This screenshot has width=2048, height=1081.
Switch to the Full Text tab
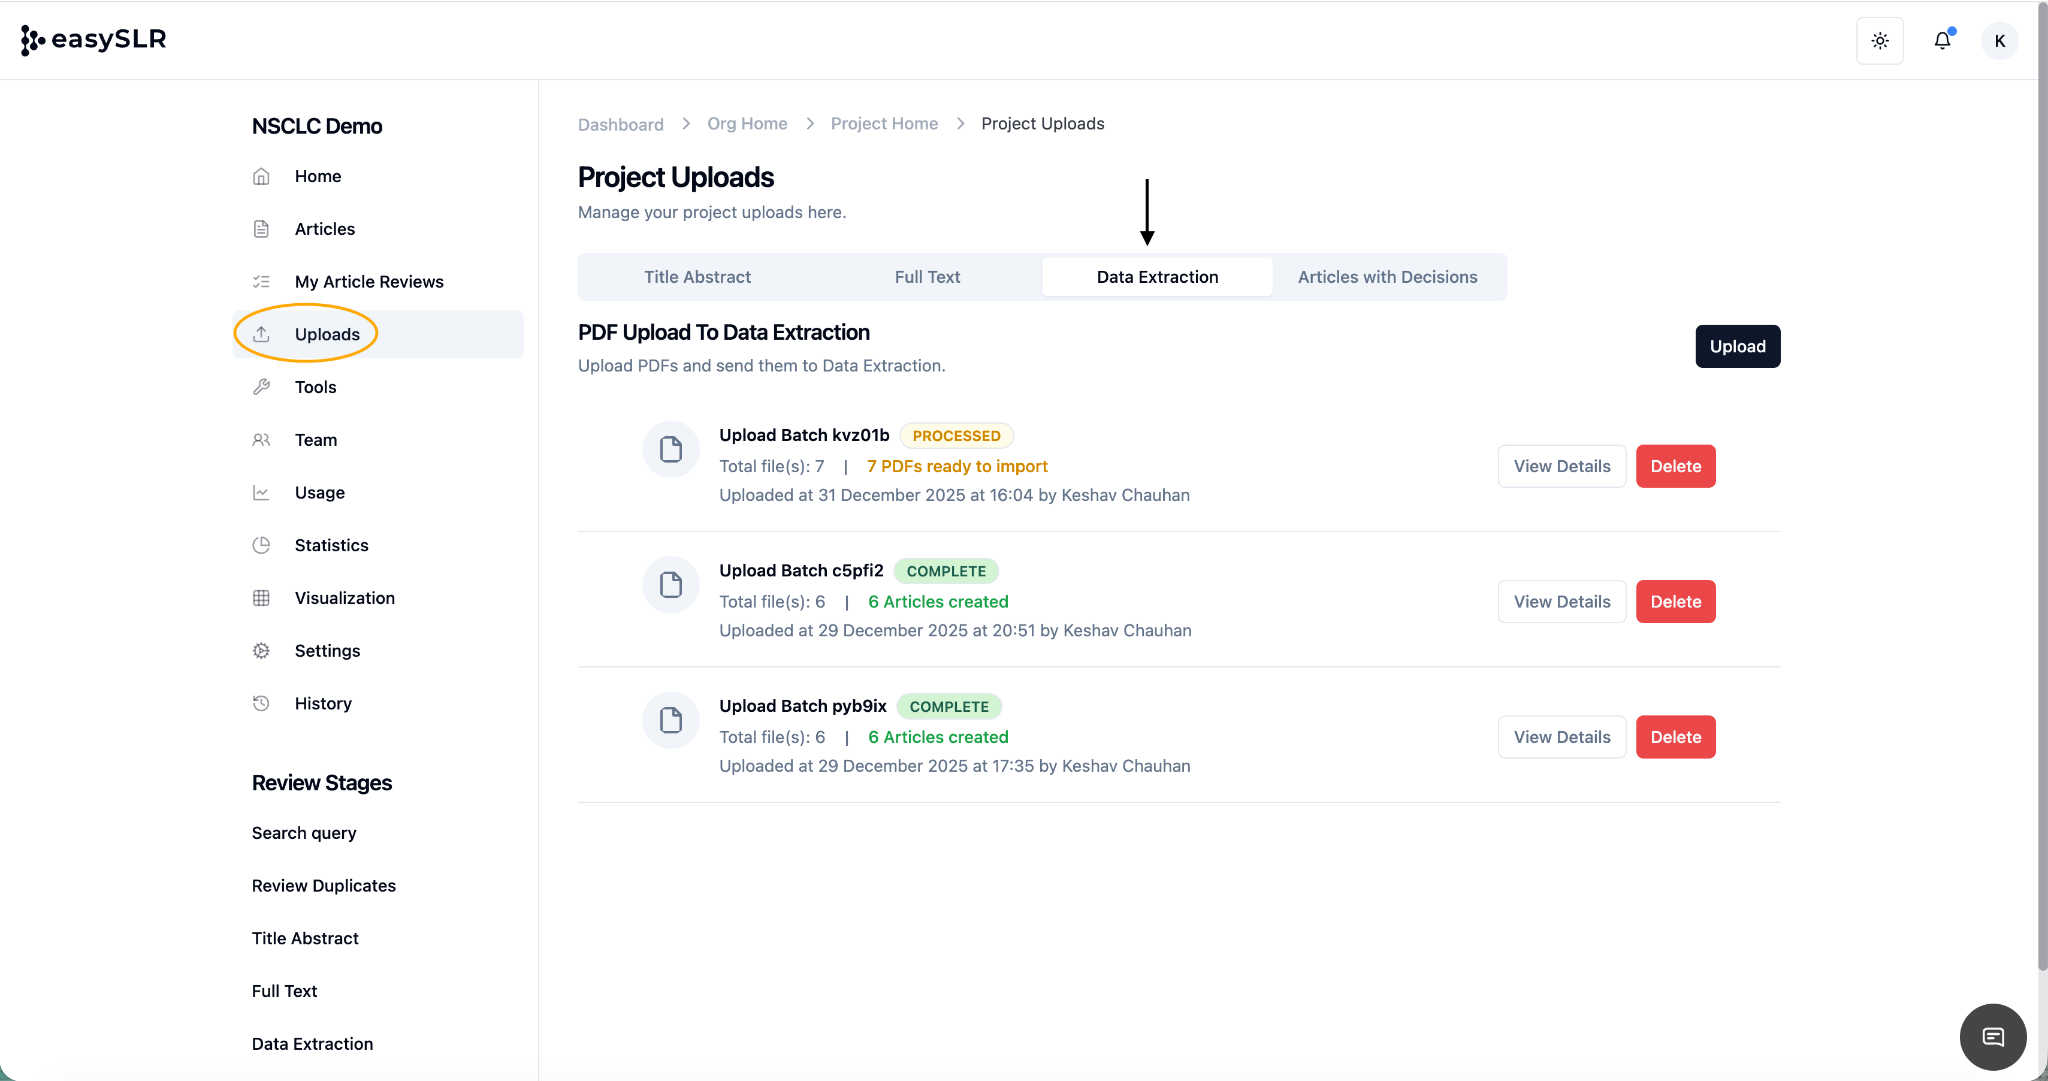coord(927,277)
